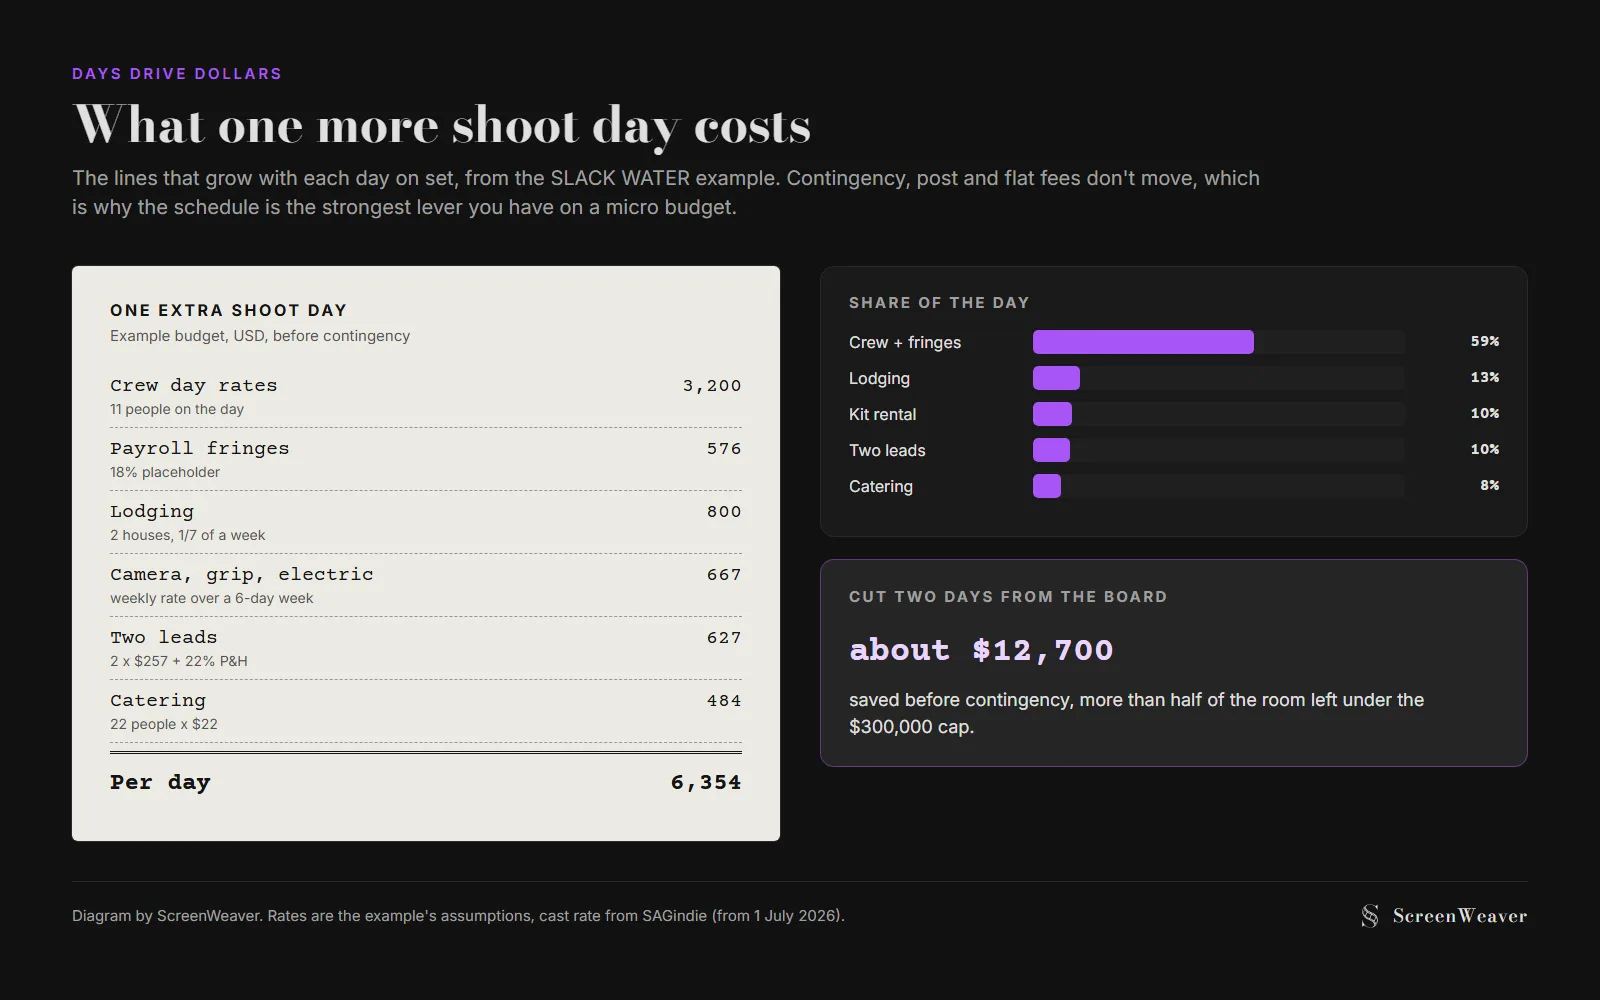Click the ScreenWeaver S logo icon
The image size is (1600, 1000).
pos(1370,916)
